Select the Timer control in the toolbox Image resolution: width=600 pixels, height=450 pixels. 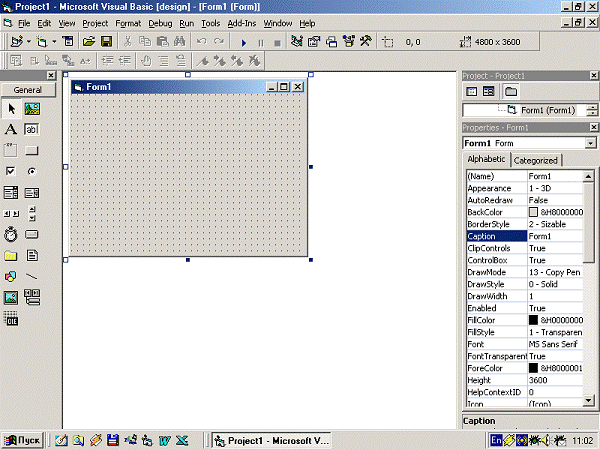(x=11, y=233)
